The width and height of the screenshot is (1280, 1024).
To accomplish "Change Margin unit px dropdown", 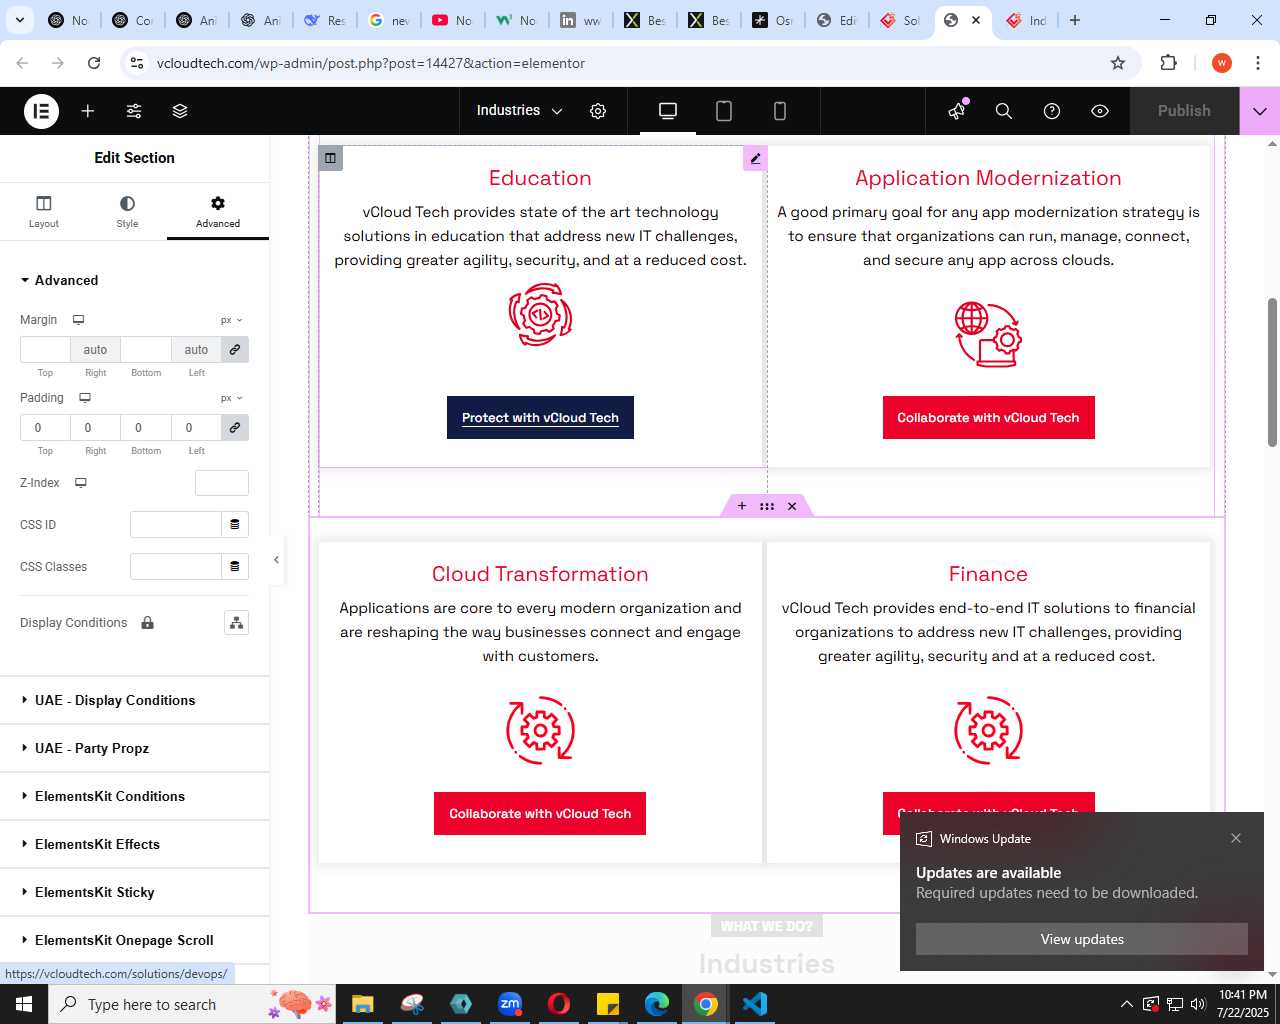I will pyautogui.click(x=232, y=320).
